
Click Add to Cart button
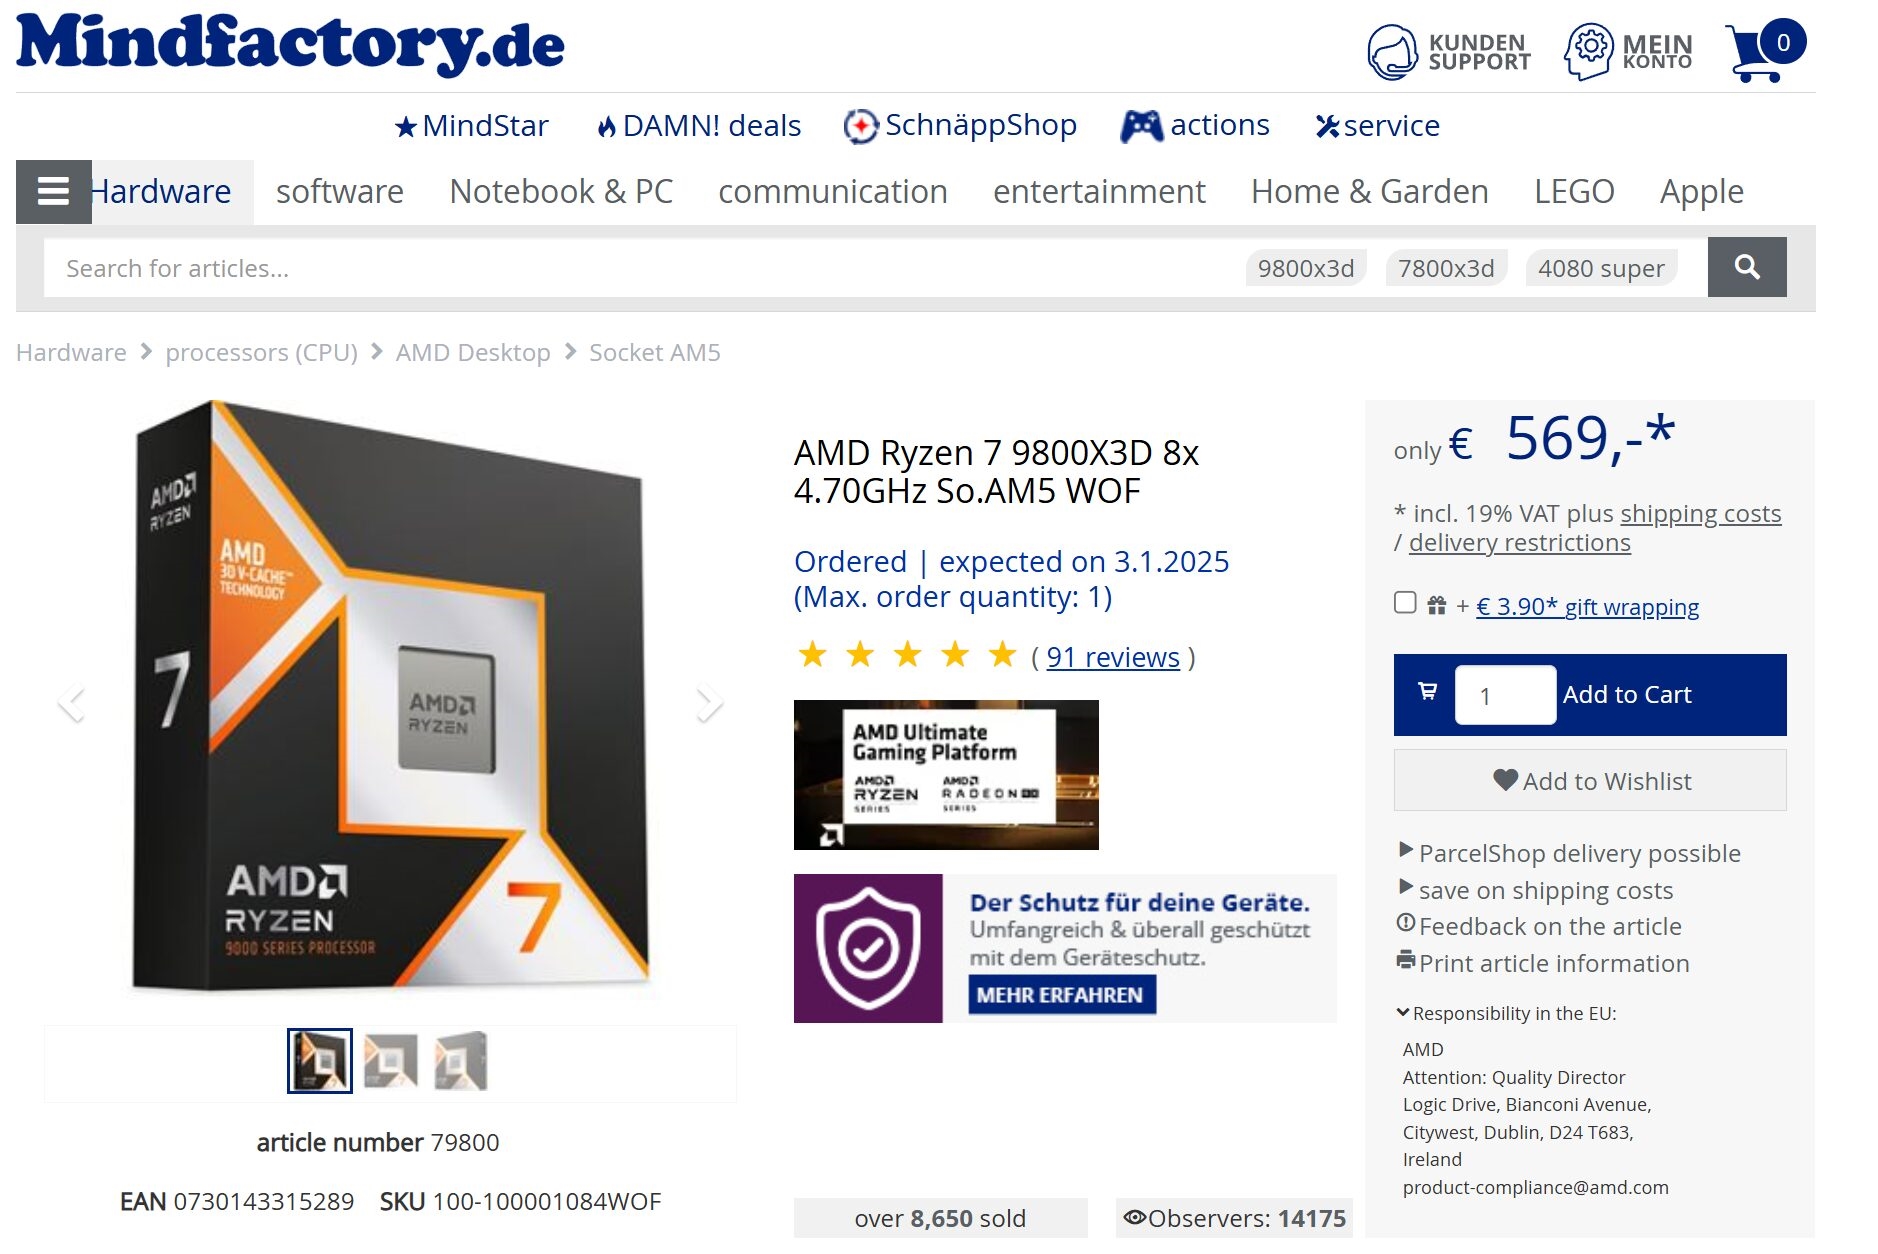(x=1590, y=695)
